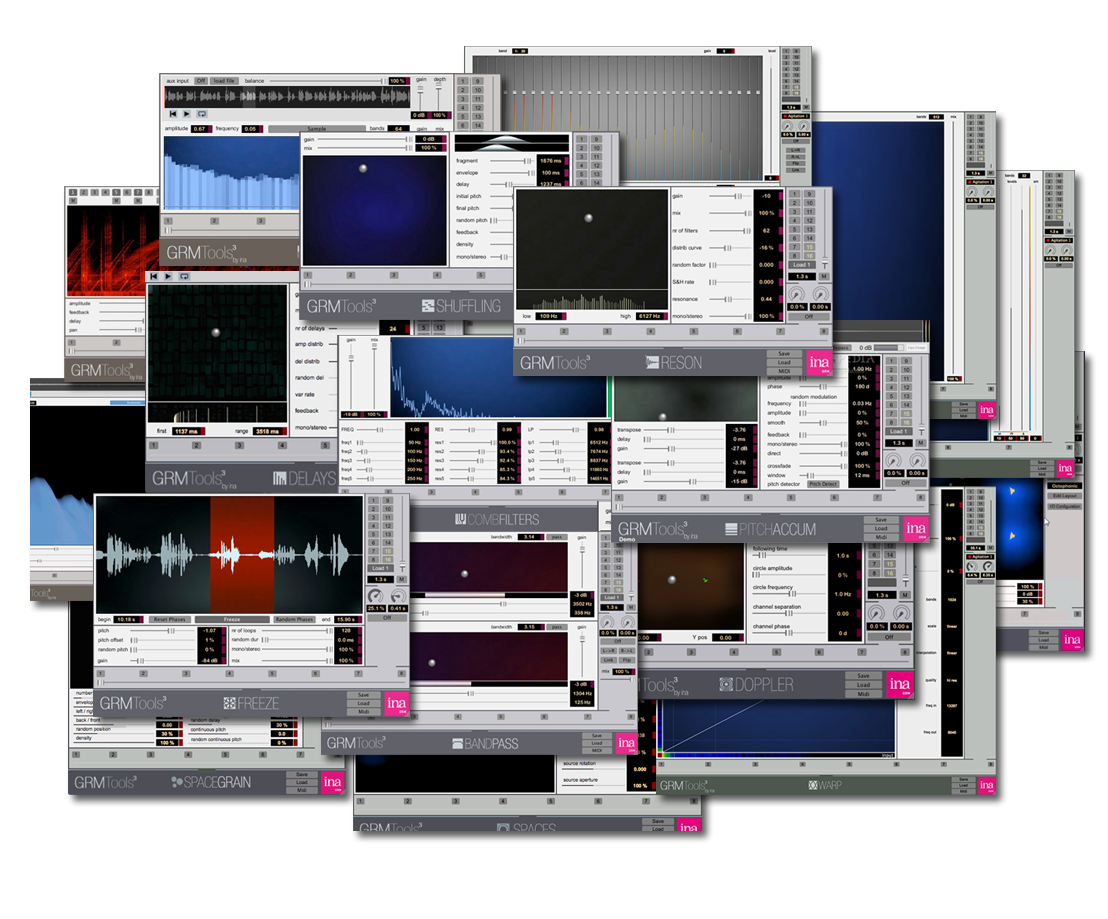Viewport: 1108px width, 919px height.
Task: Click the COMBFILTERS plugin logo icon
Action: click(x=460, y=519)
